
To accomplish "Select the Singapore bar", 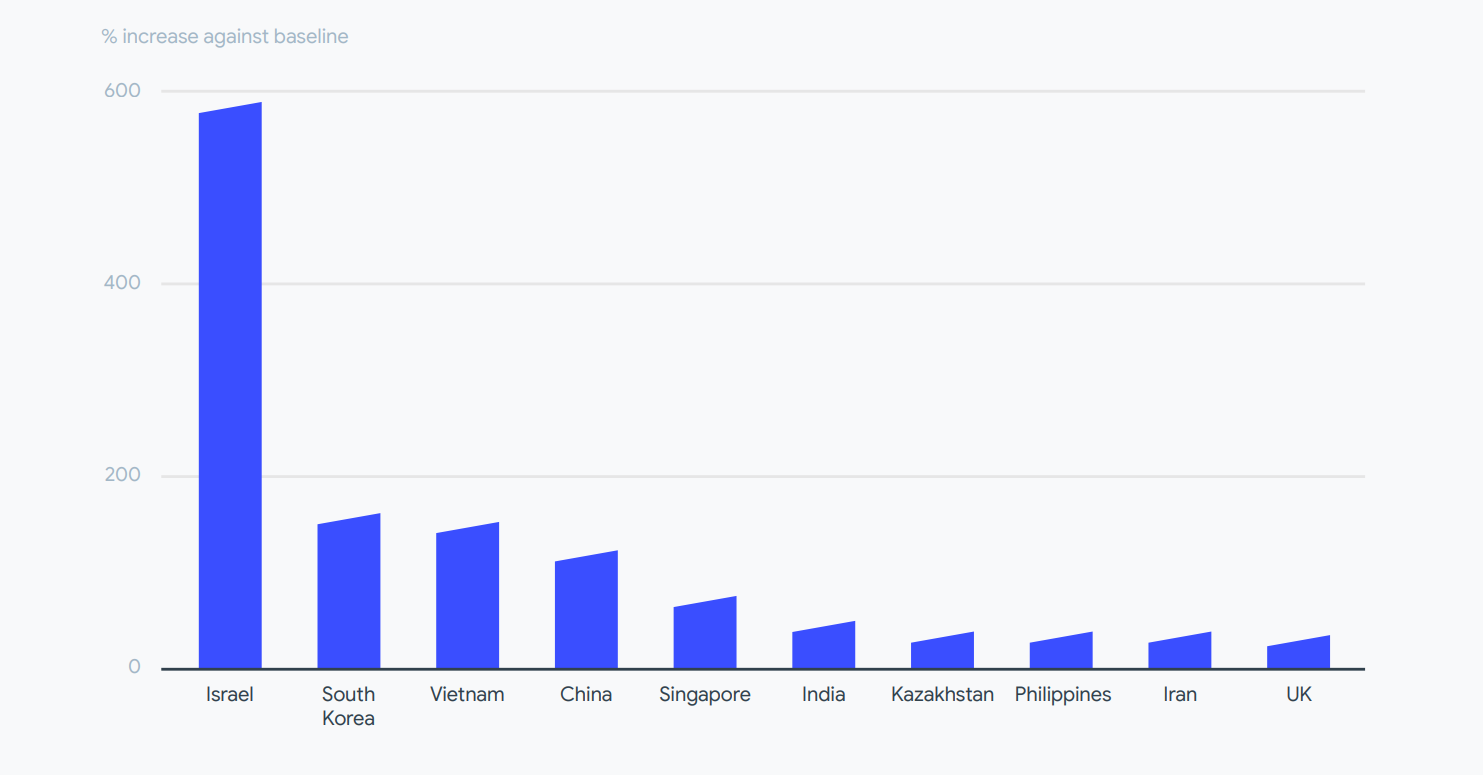I will (705, 636).
